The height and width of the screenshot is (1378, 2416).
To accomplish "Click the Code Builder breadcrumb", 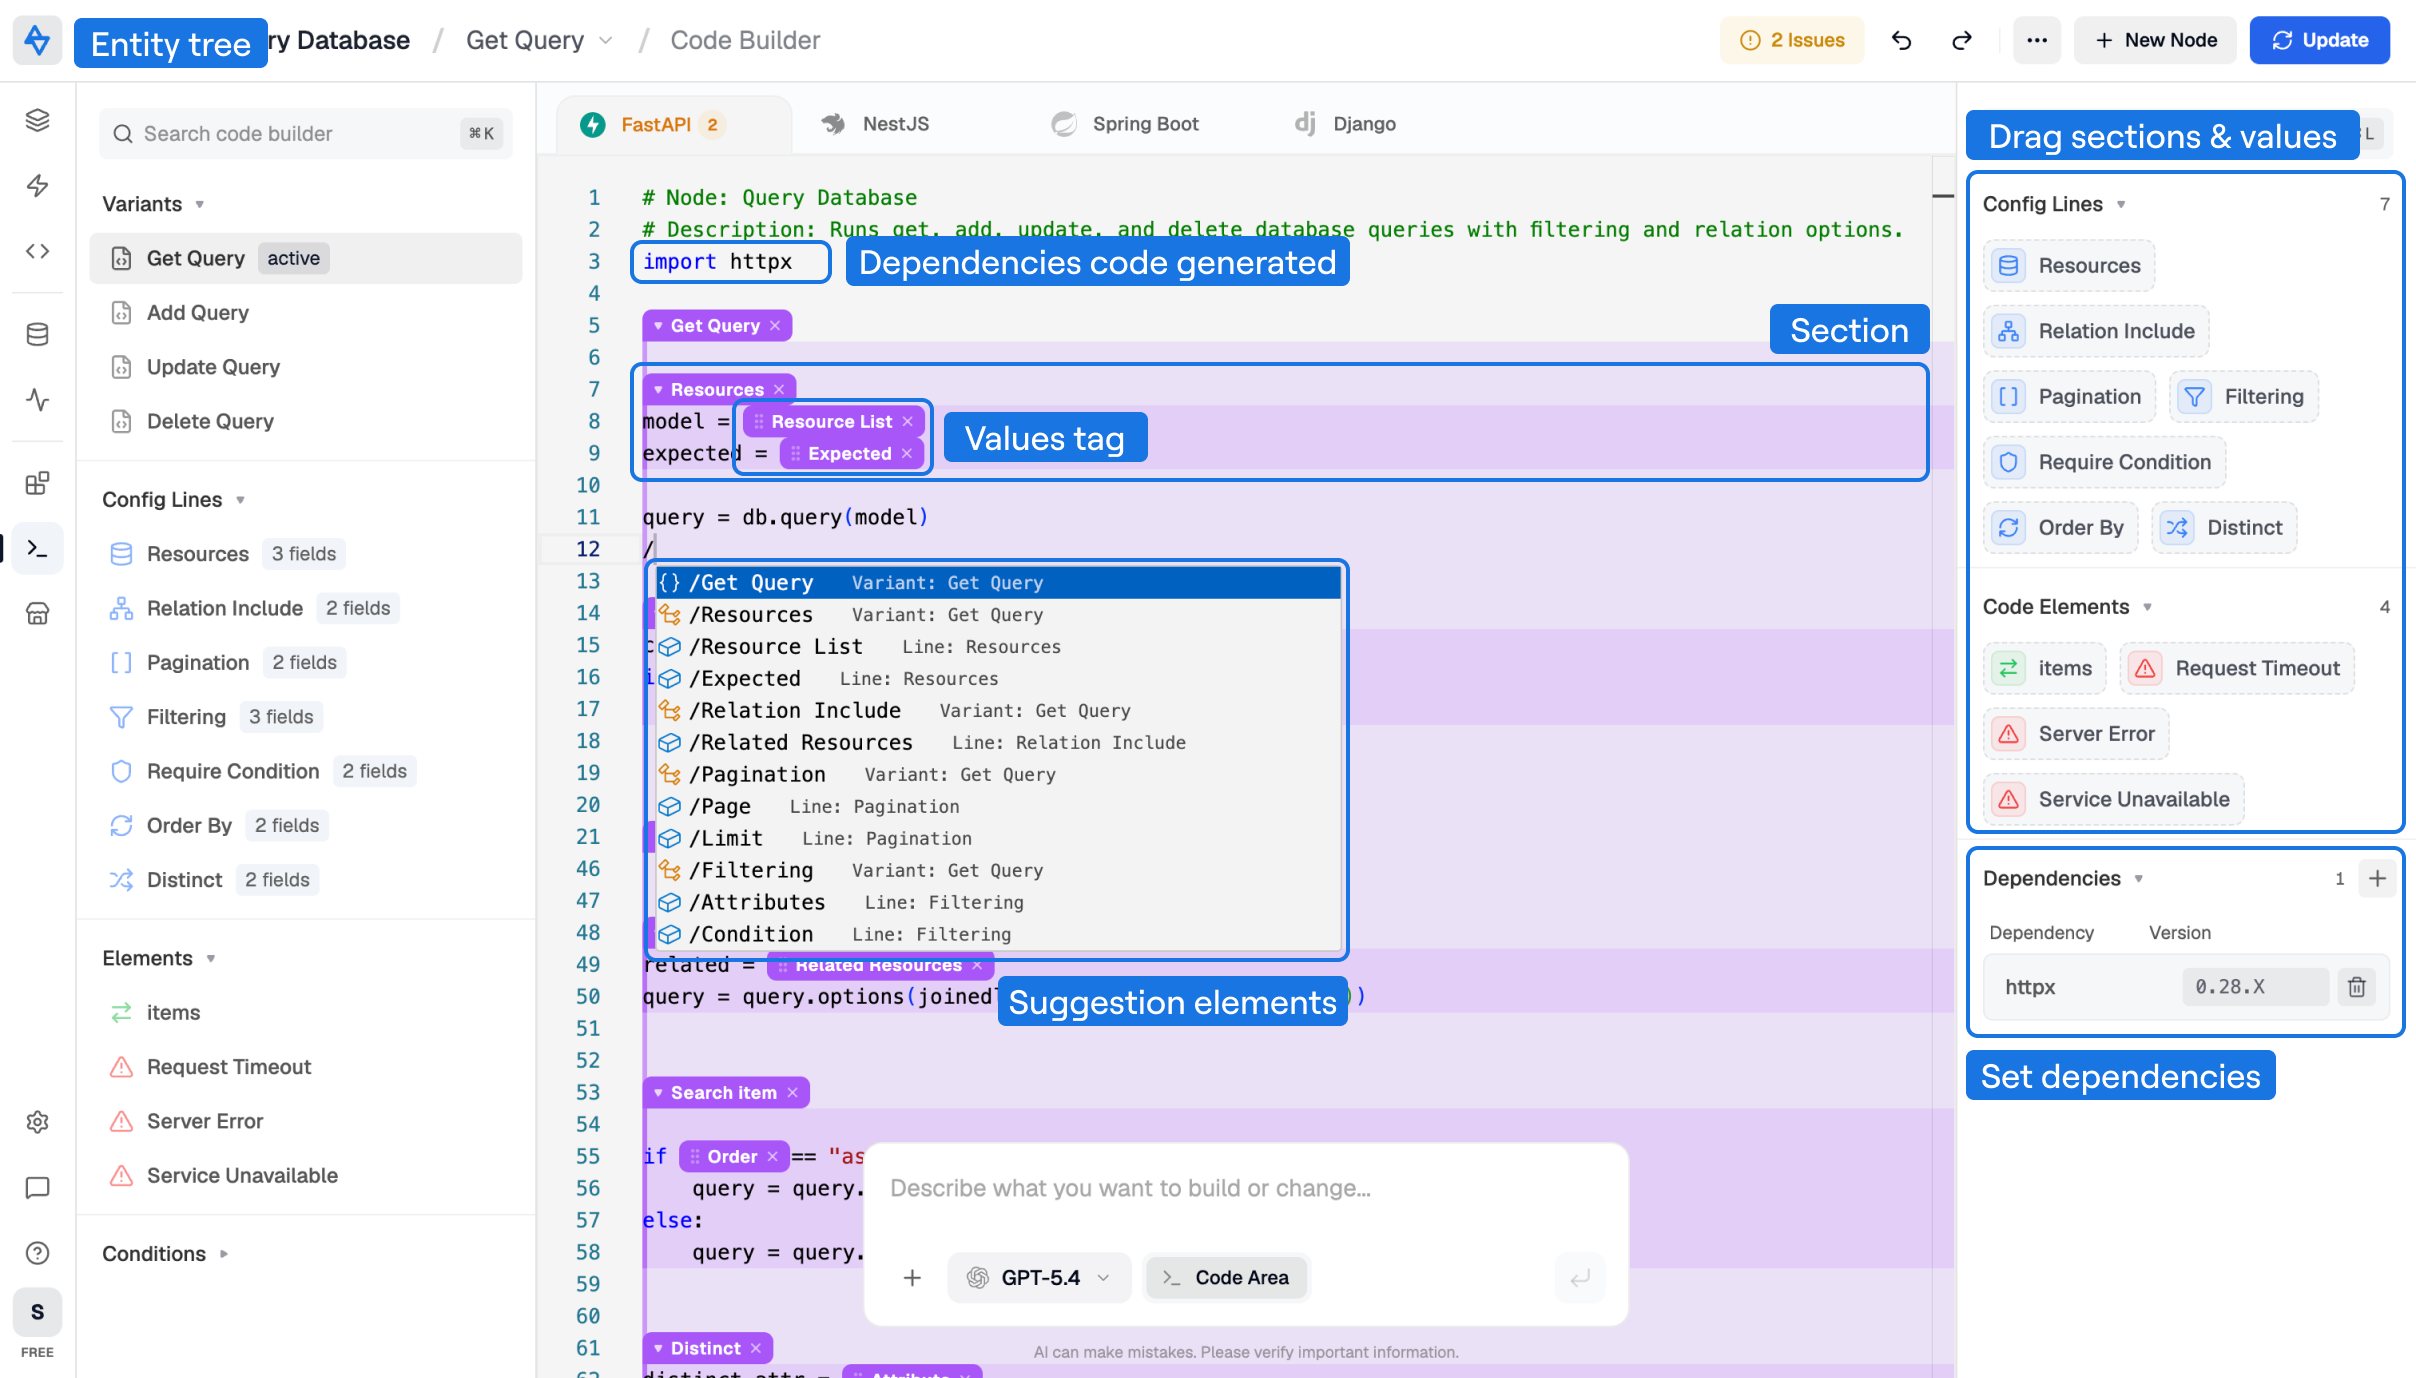I will pyautogui.click(x=745, y=41).
